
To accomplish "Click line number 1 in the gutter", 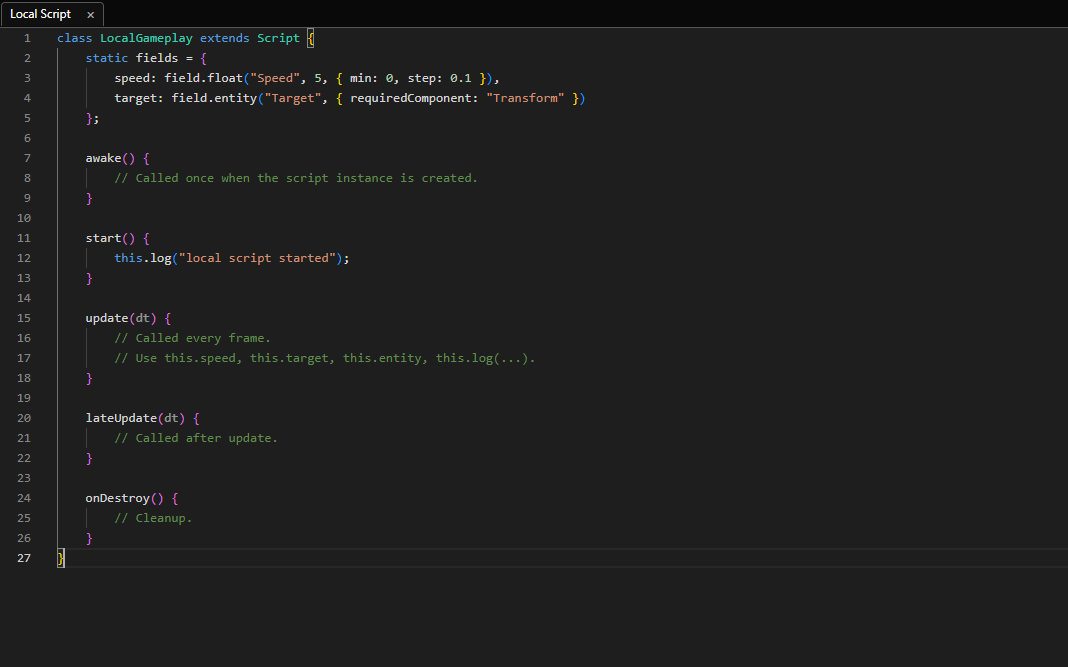I will [x=27, y=38].
